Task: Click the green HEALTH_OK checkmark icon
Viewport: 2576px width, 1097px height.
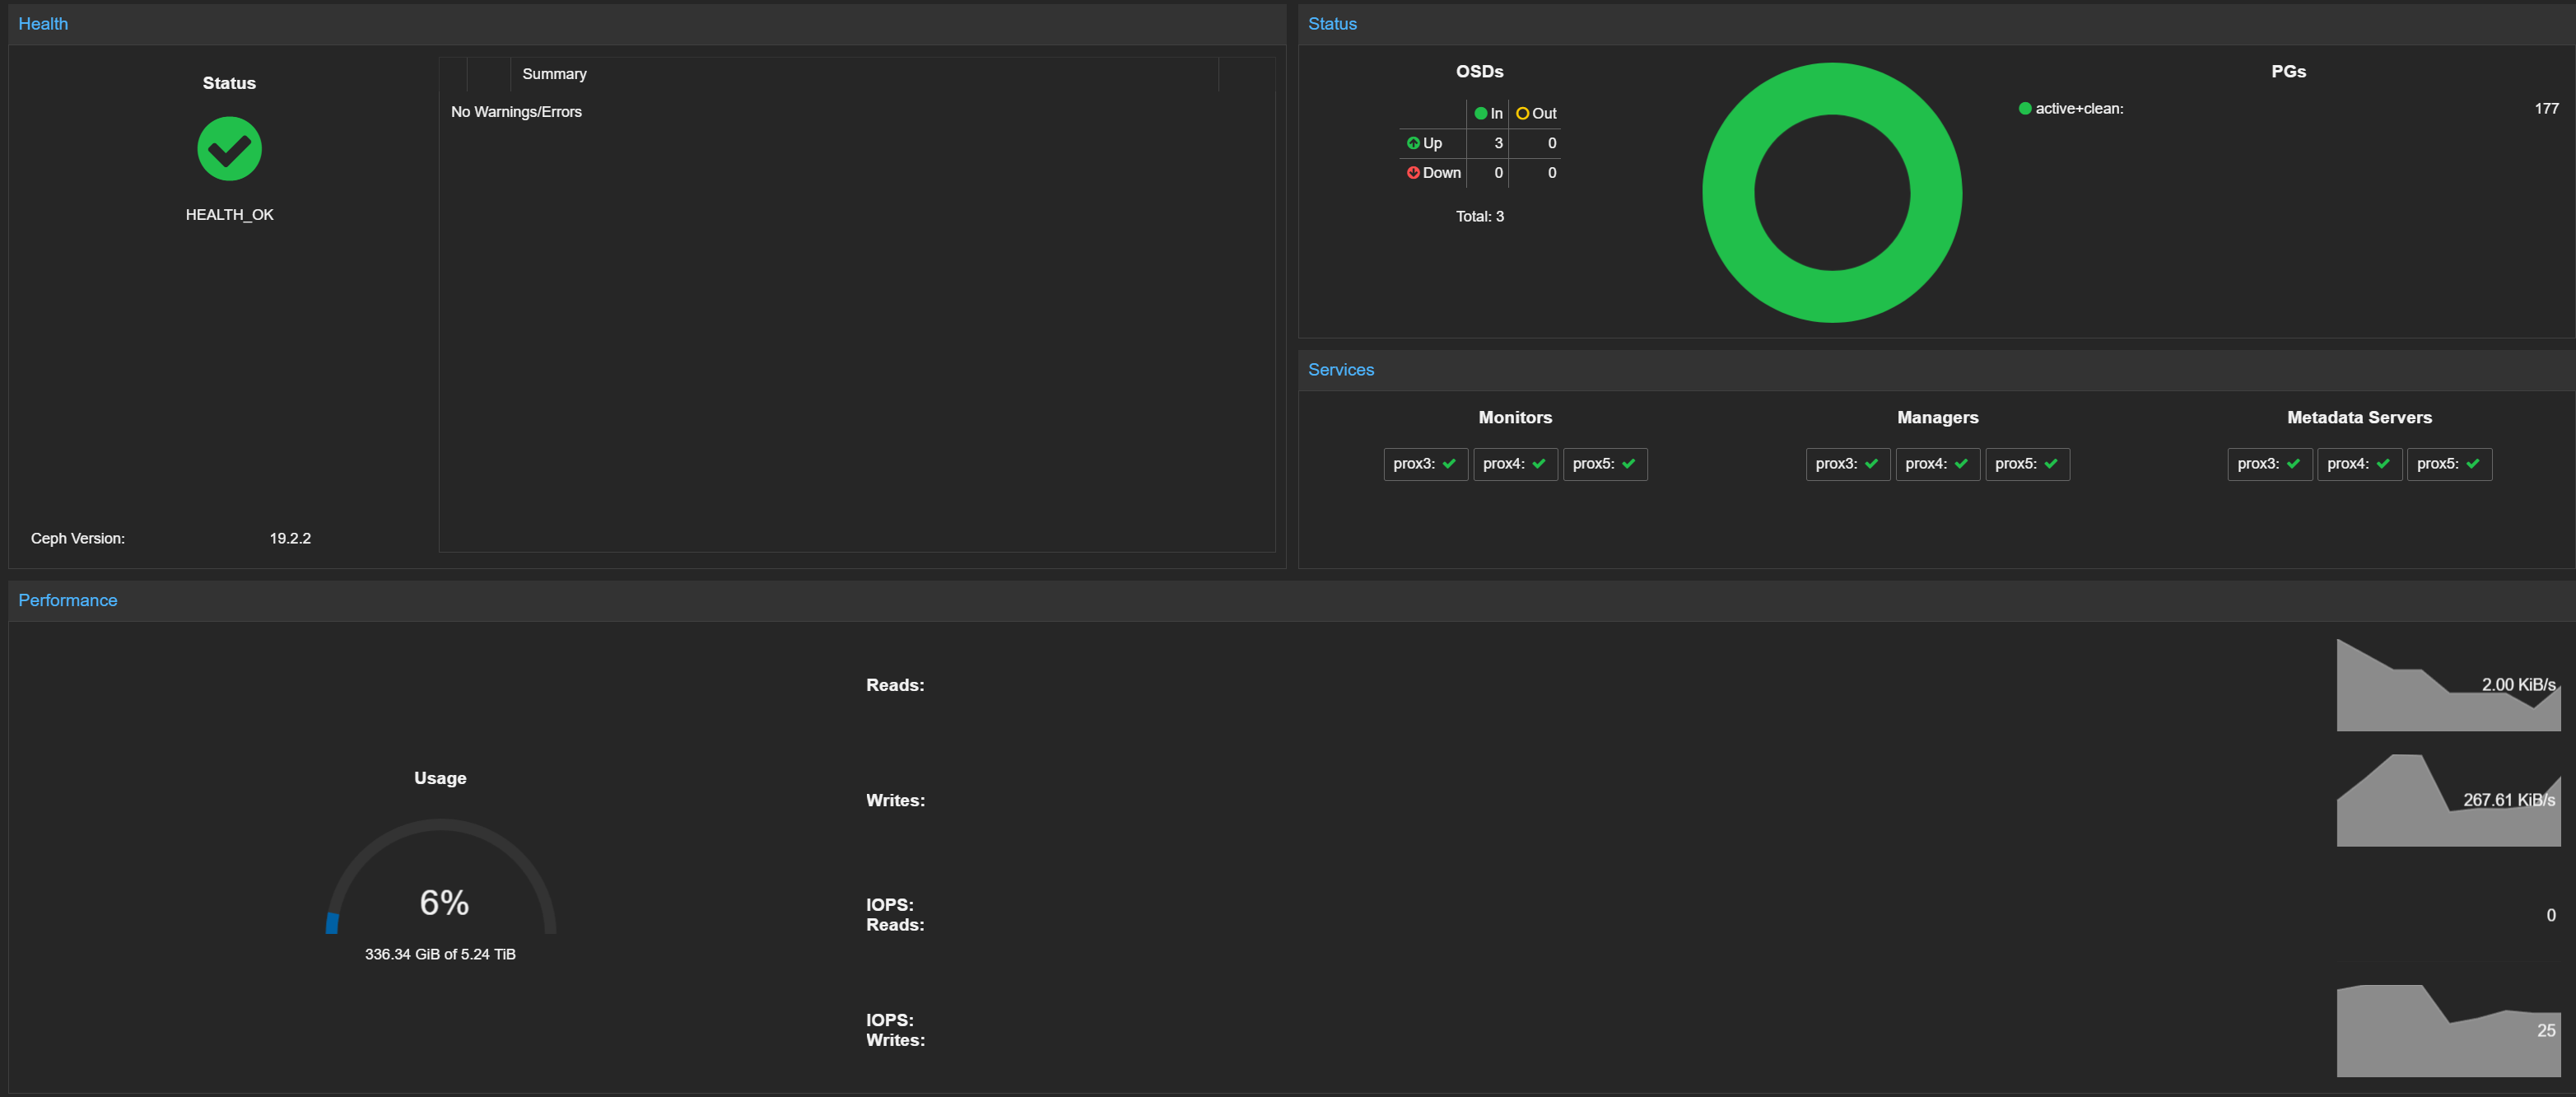Action: coord(229,149)
